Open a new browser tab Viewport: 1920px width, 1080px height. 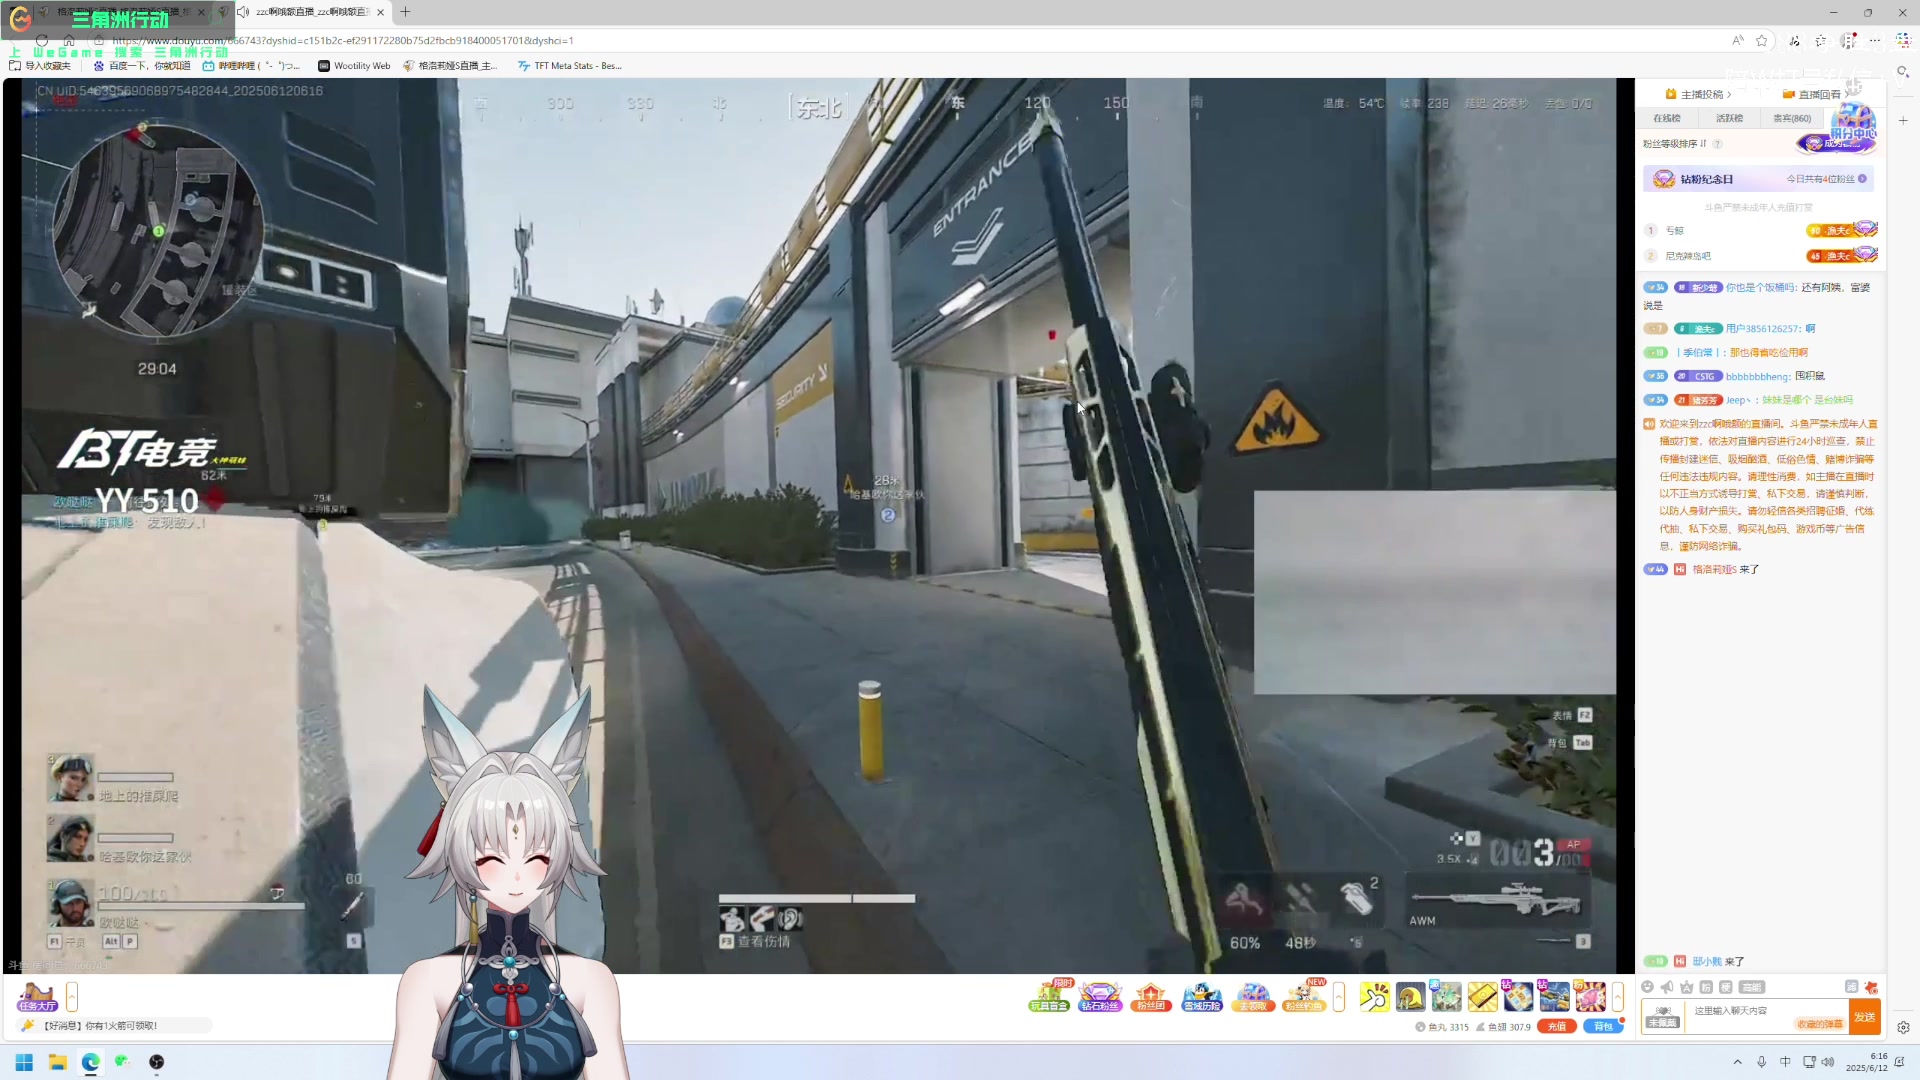(x=405, y=12)
